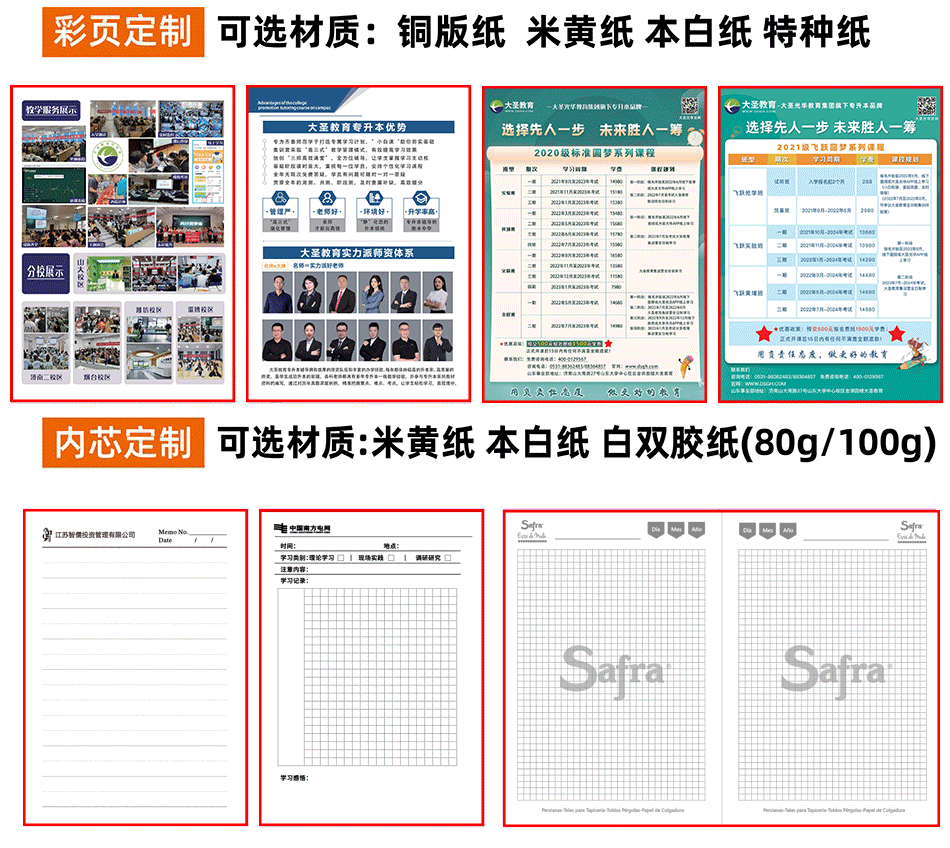Click the orange 内芯定制 label
This screenshot has width=950, height=848.
coord(123,443)
